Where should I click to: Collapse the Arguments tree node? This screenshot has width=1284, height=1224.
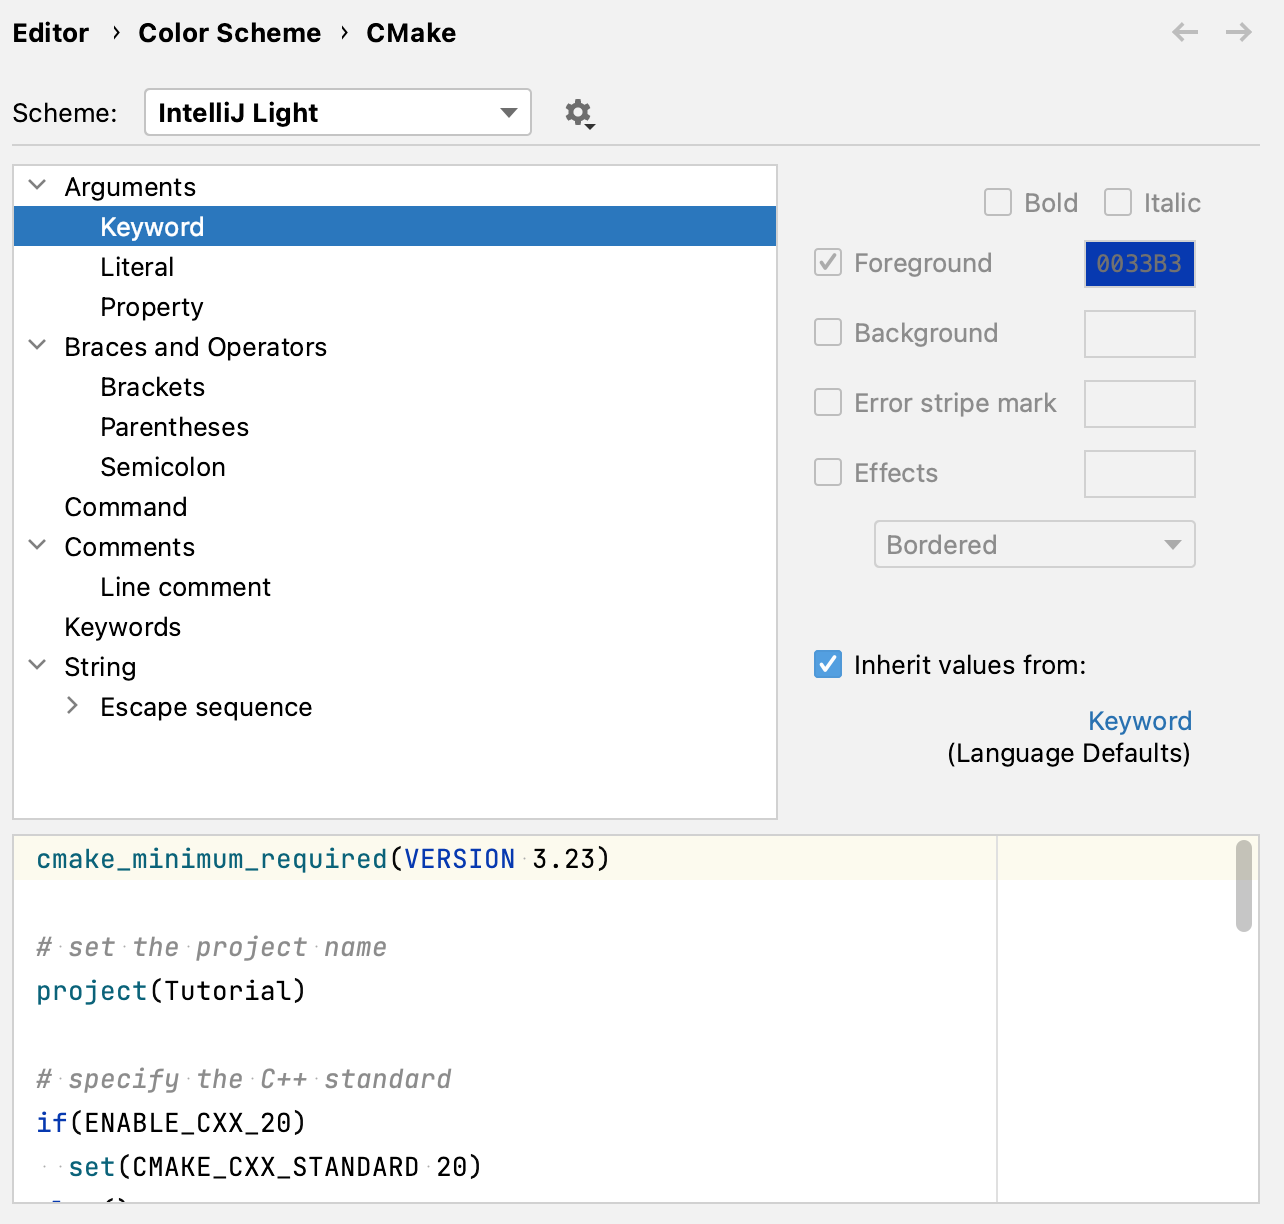point(38,185)
